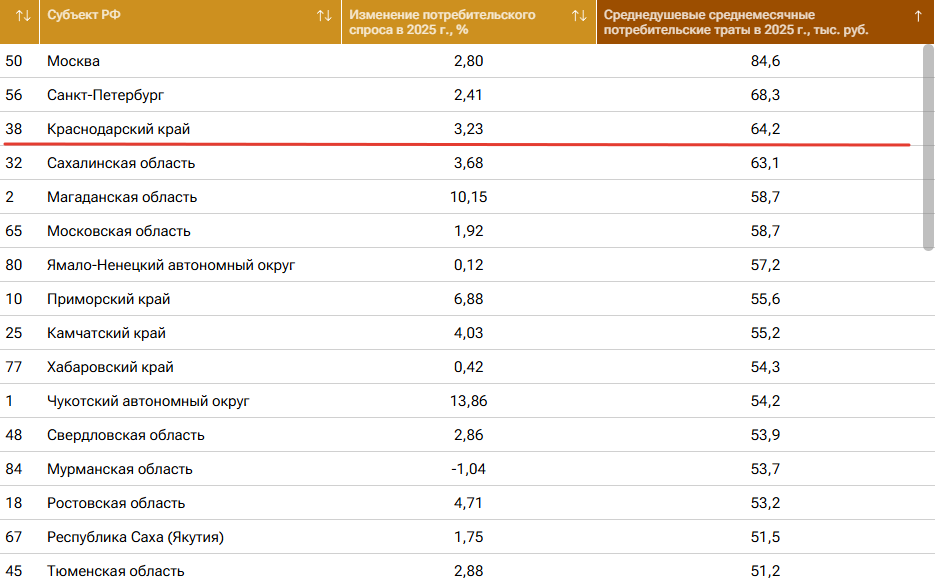The width and height of the screenshot is (945, 587).
Task: Click value 3,68 for Сахалинская область
Action: pos(469,163)
